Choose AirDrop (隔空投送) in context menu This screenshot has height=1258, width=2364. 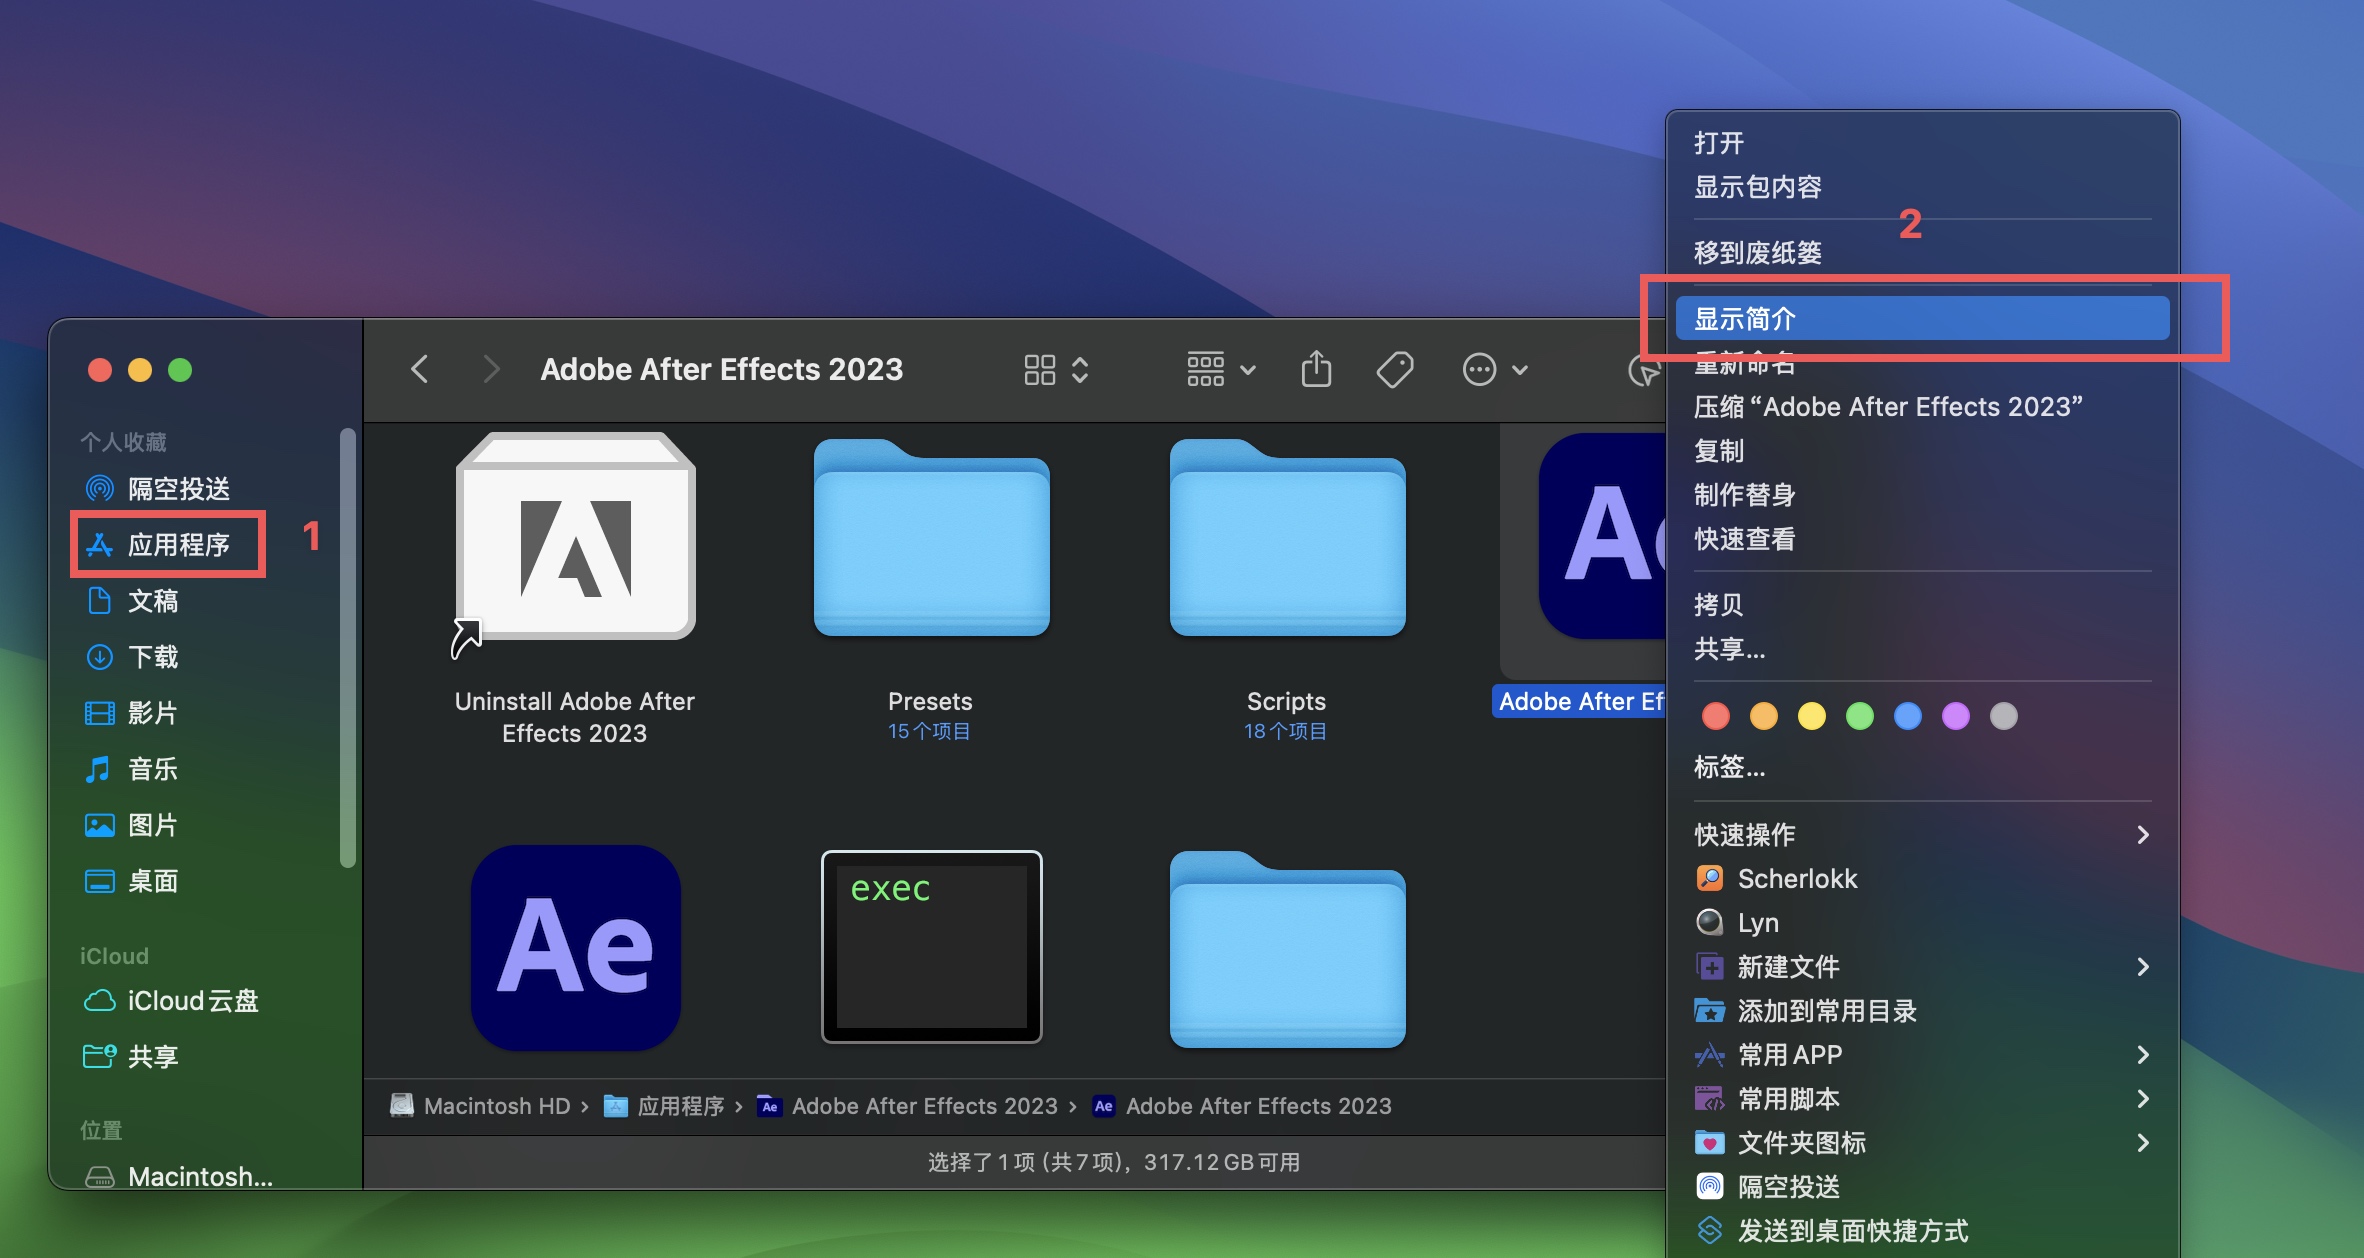(1922, 1187)
